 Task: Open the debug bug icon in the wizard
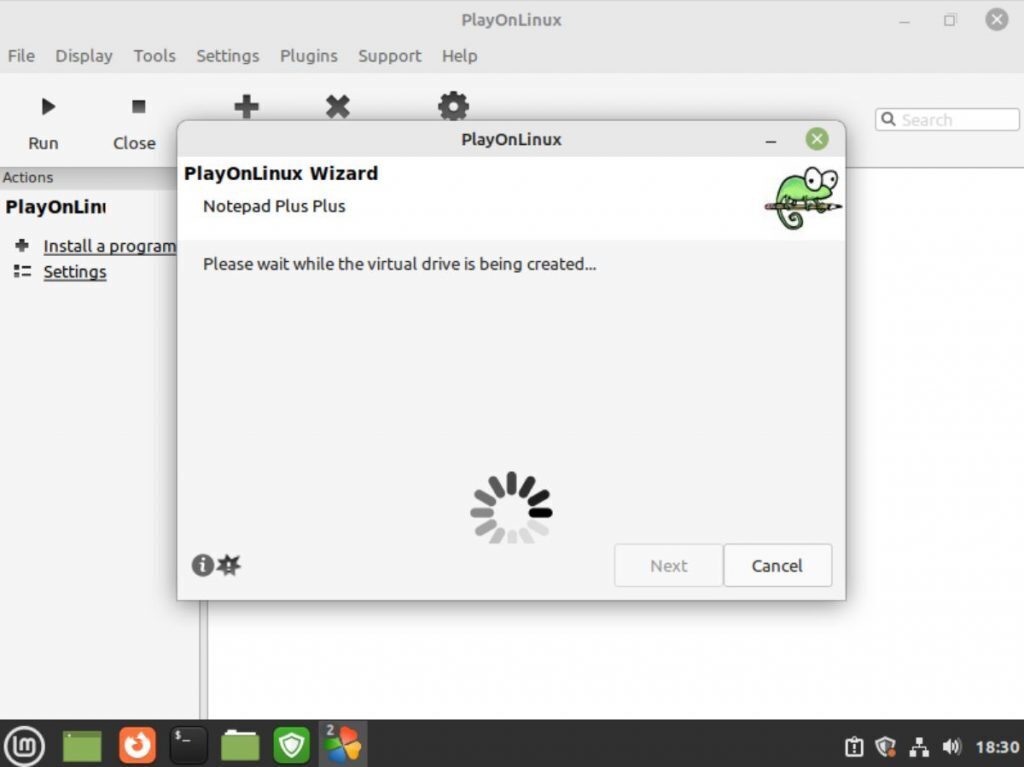click(x=228, y=565)
